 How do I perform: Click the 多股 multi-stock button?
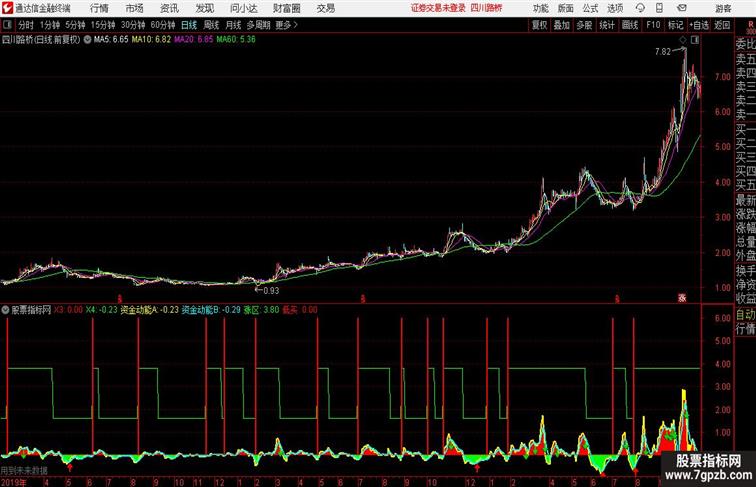pos(584,25)
